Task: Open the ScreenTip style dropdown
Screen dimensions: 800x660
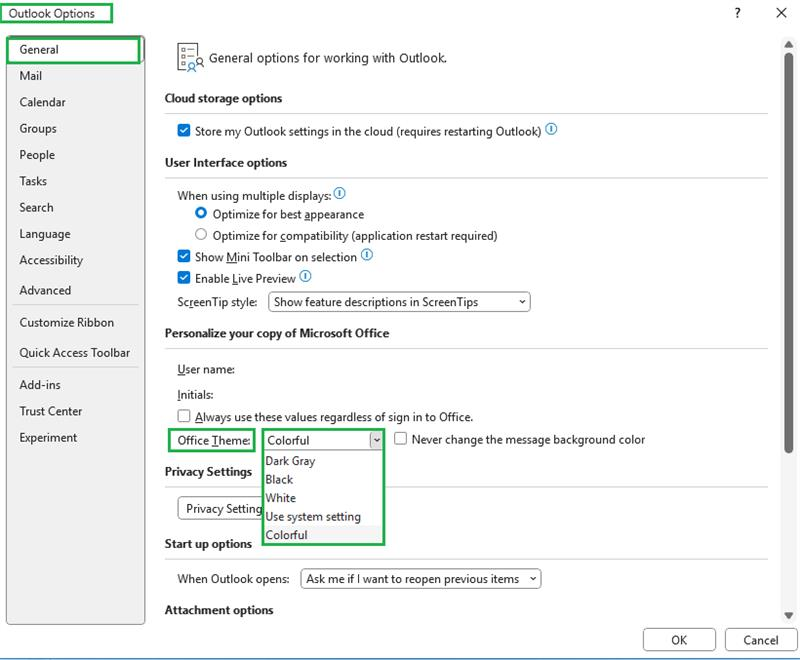Action: (399, 302)
